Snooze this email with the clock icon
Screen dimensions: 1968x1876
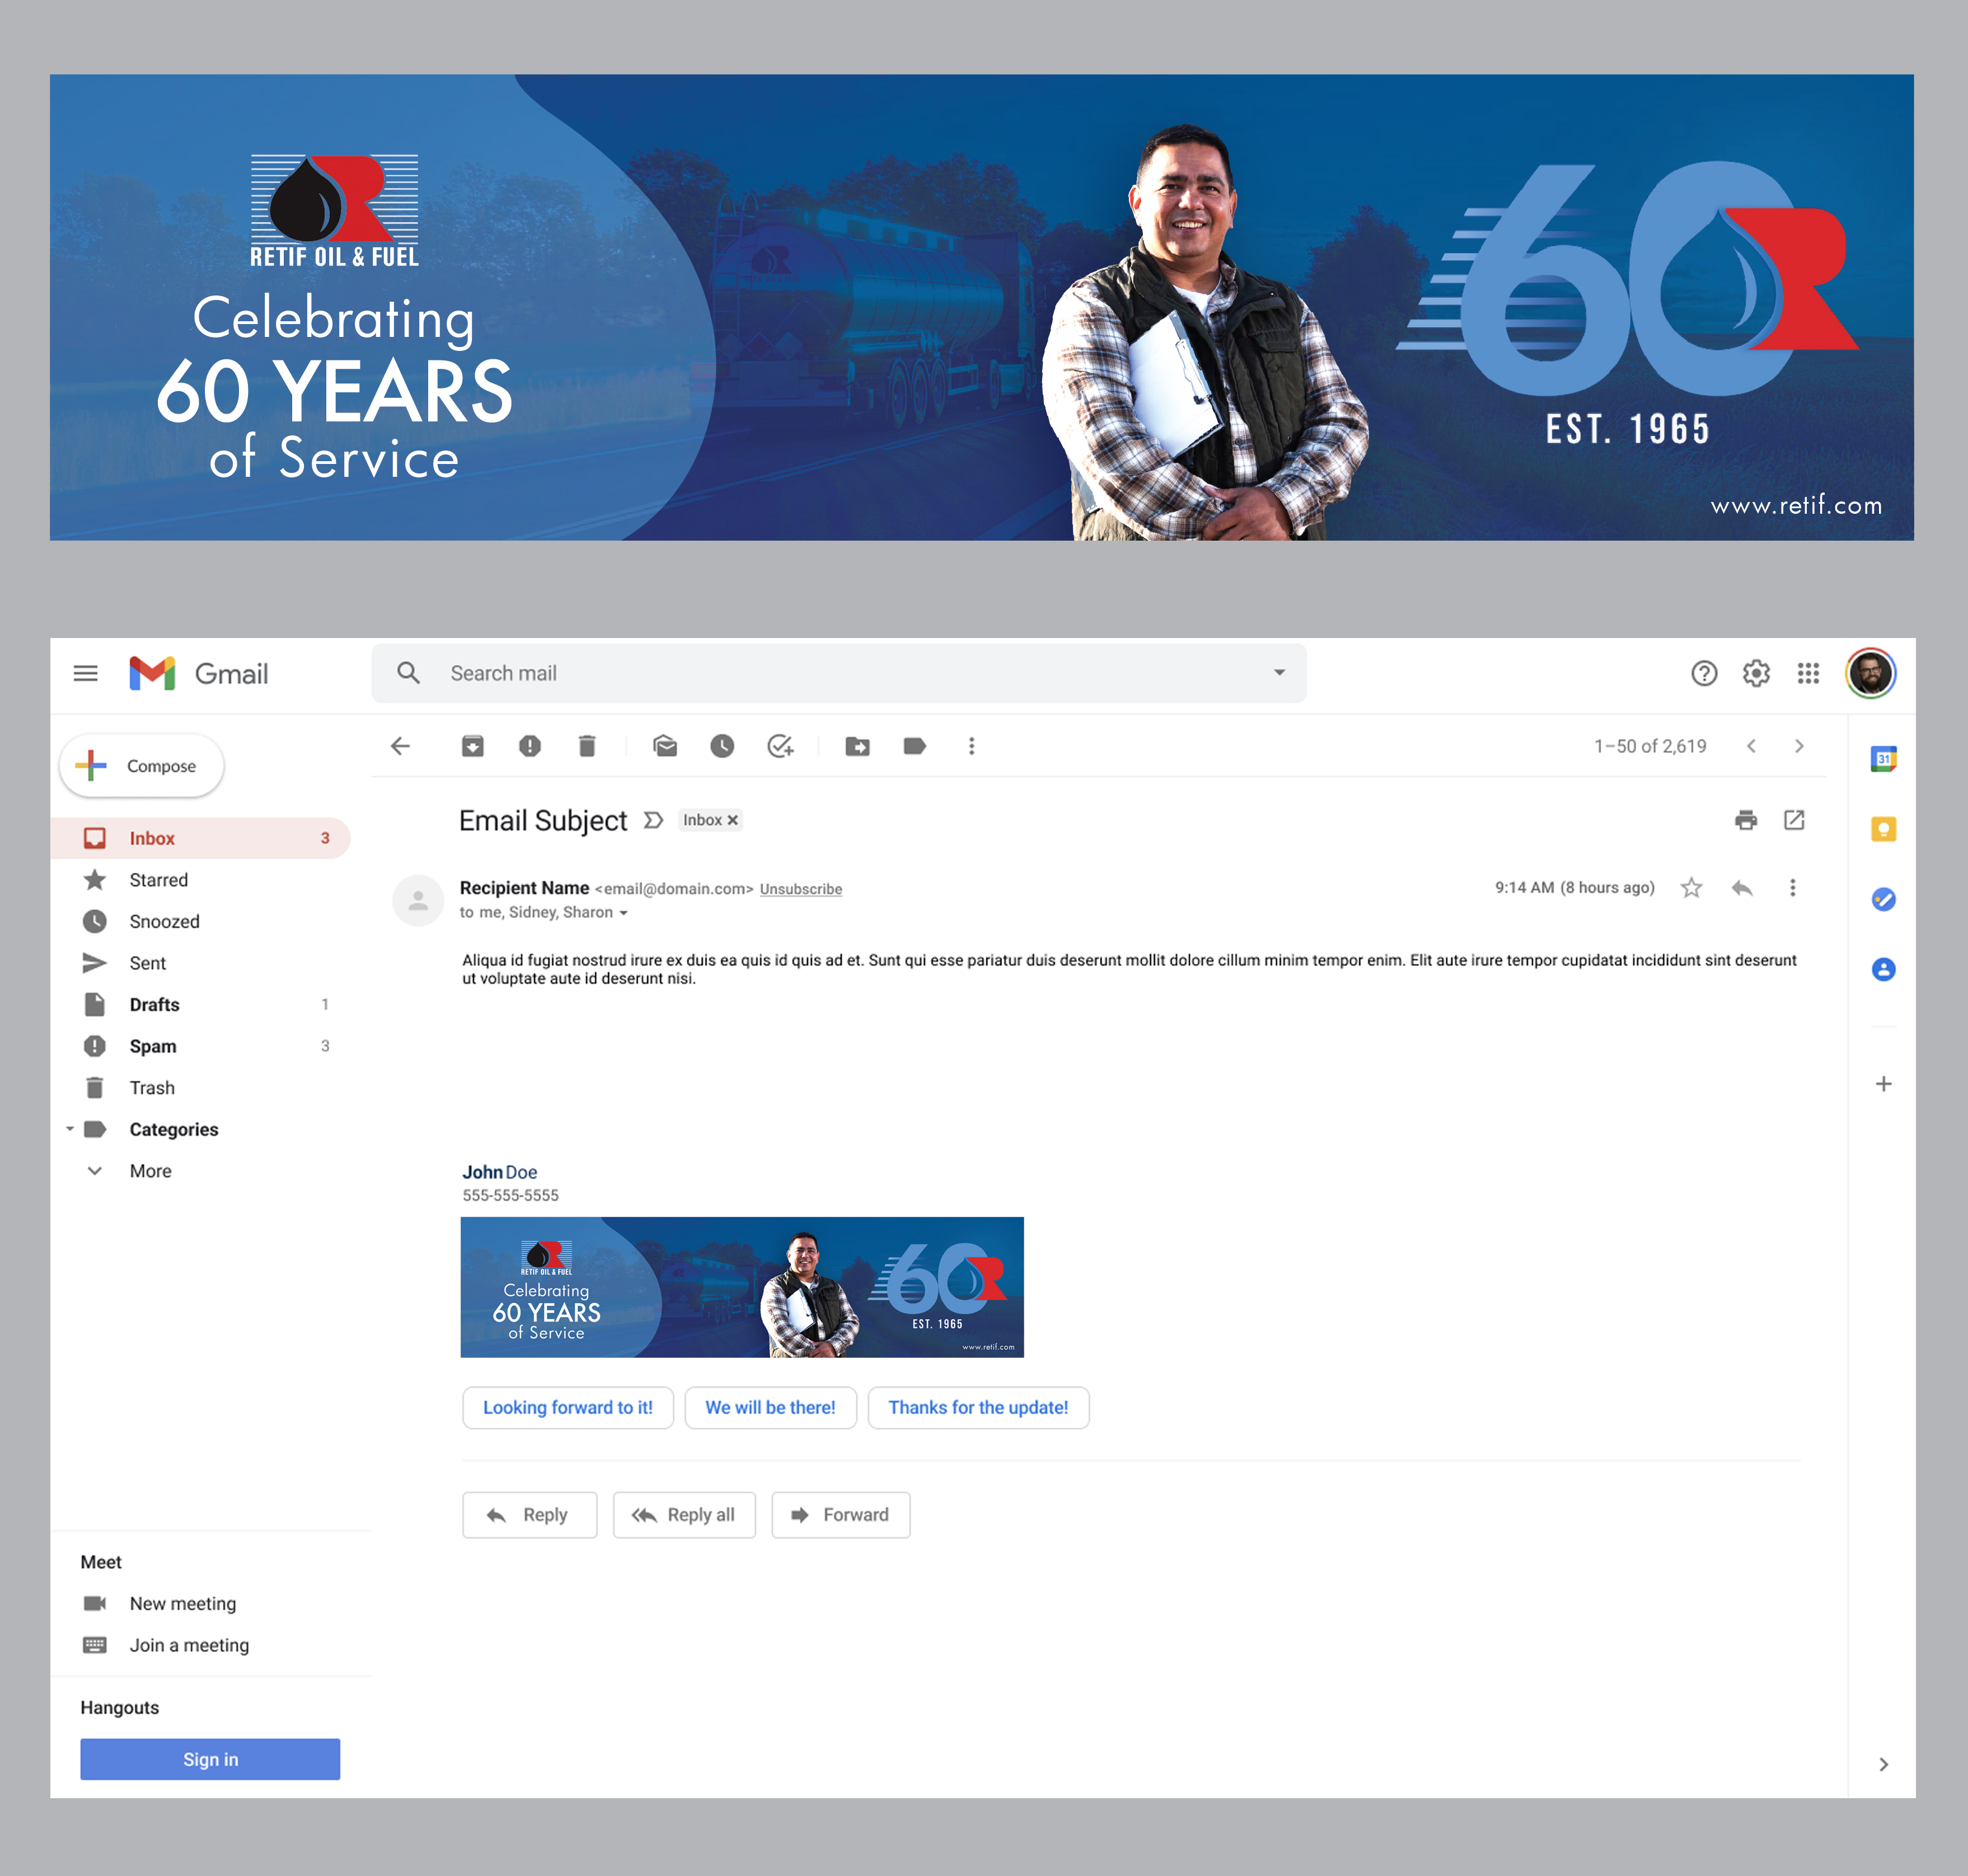(x=722, y=746)
